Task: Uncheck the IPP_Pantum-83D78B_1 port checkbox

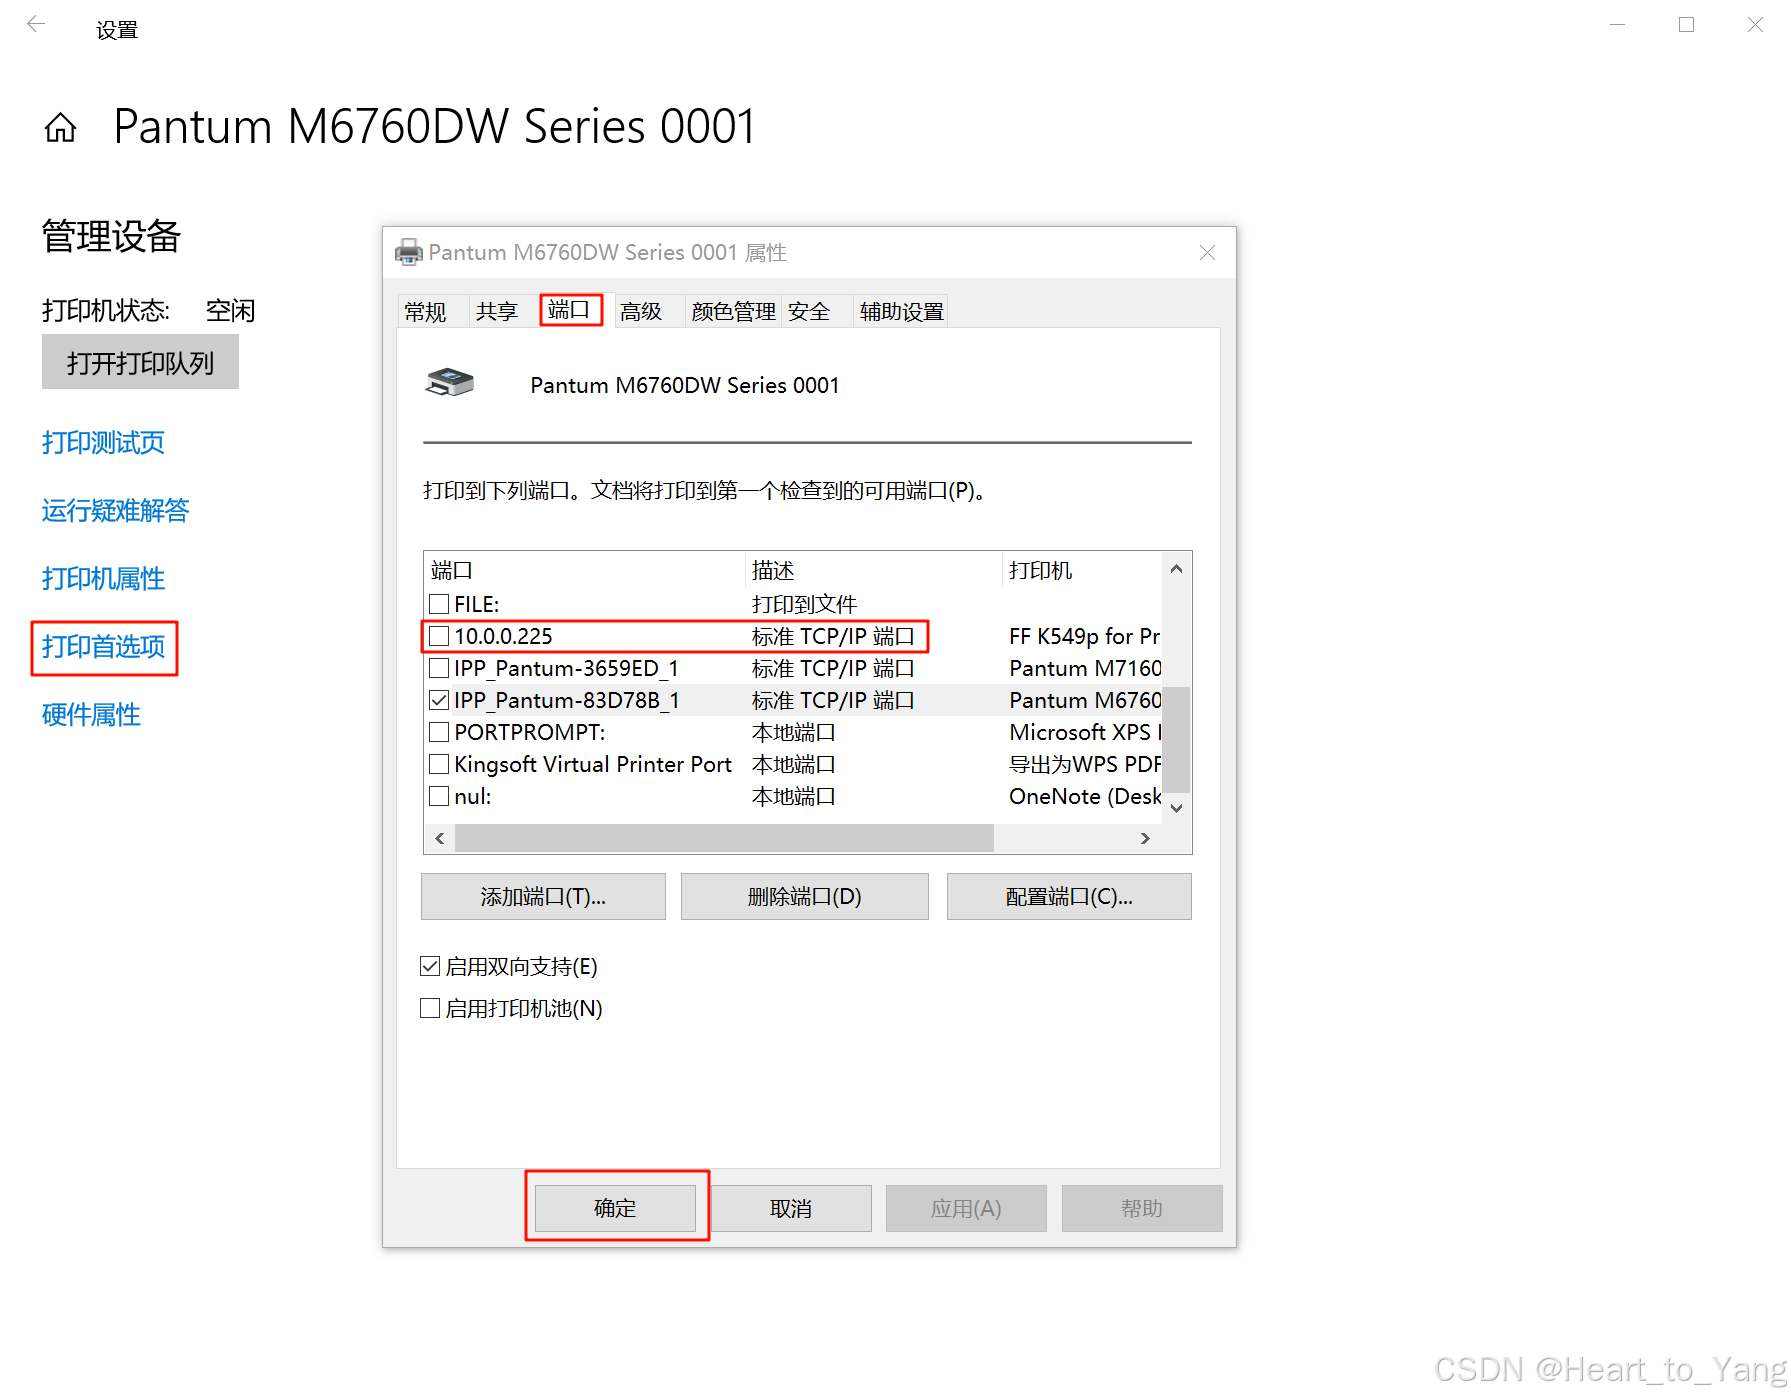Action: tap(439, 700)
